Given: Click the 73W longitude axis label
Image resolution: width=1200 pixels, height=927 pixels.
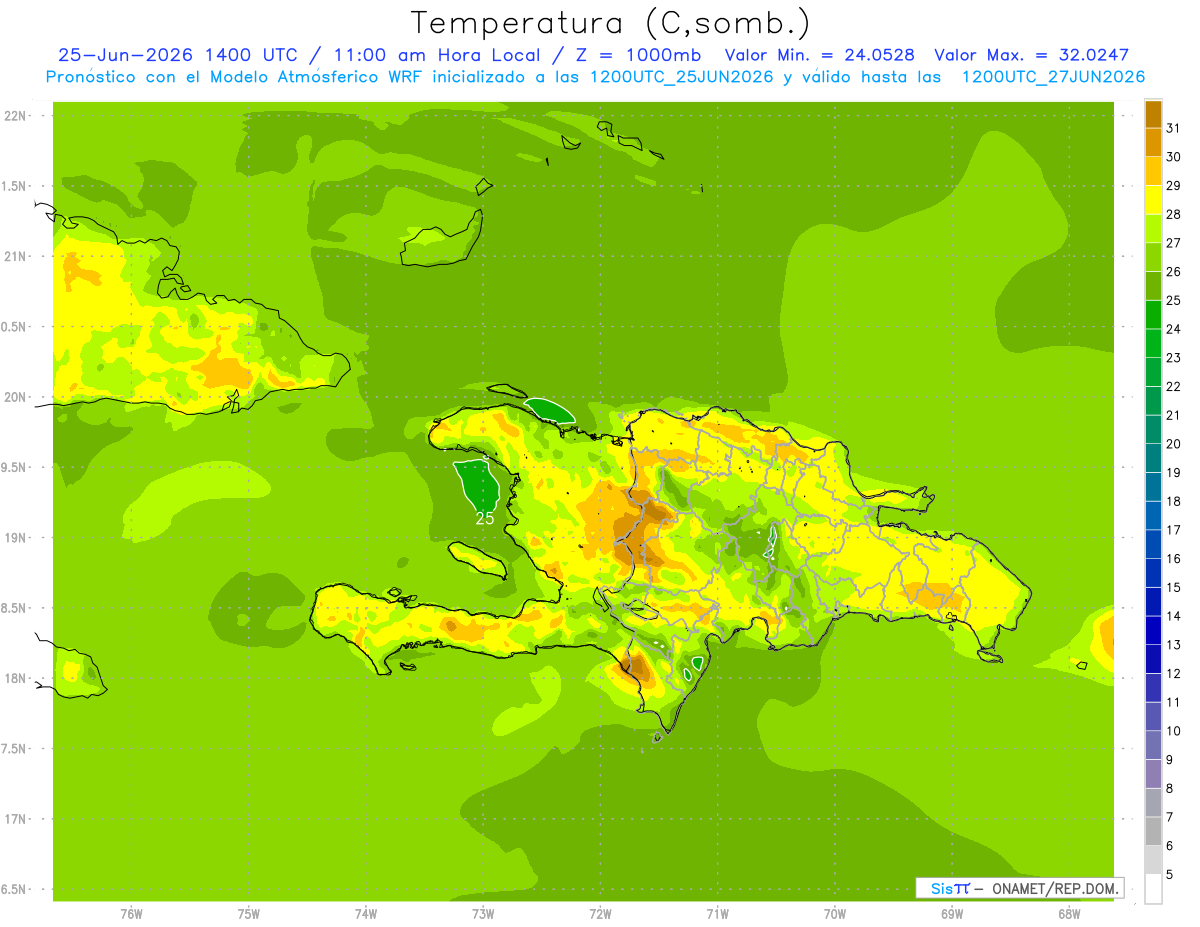Looking at the screenshot, I should pos(483,913).
